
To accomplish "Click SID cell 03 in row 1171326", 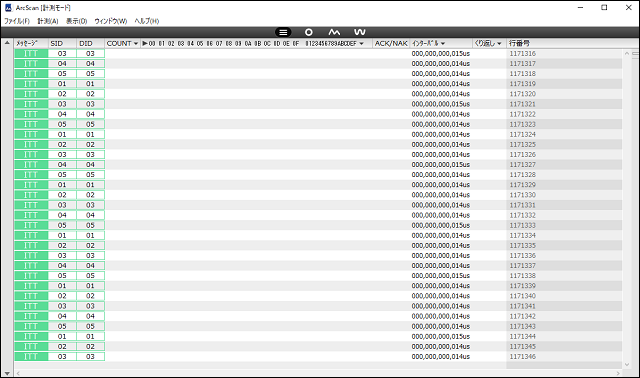I will click(62, 155).
